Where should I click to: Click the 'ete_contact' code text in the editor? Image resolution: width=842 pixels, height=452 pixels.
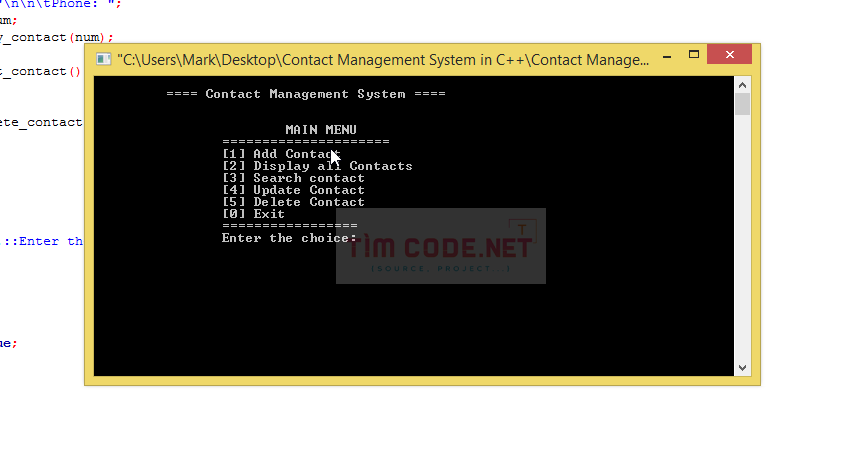(41, 122)
